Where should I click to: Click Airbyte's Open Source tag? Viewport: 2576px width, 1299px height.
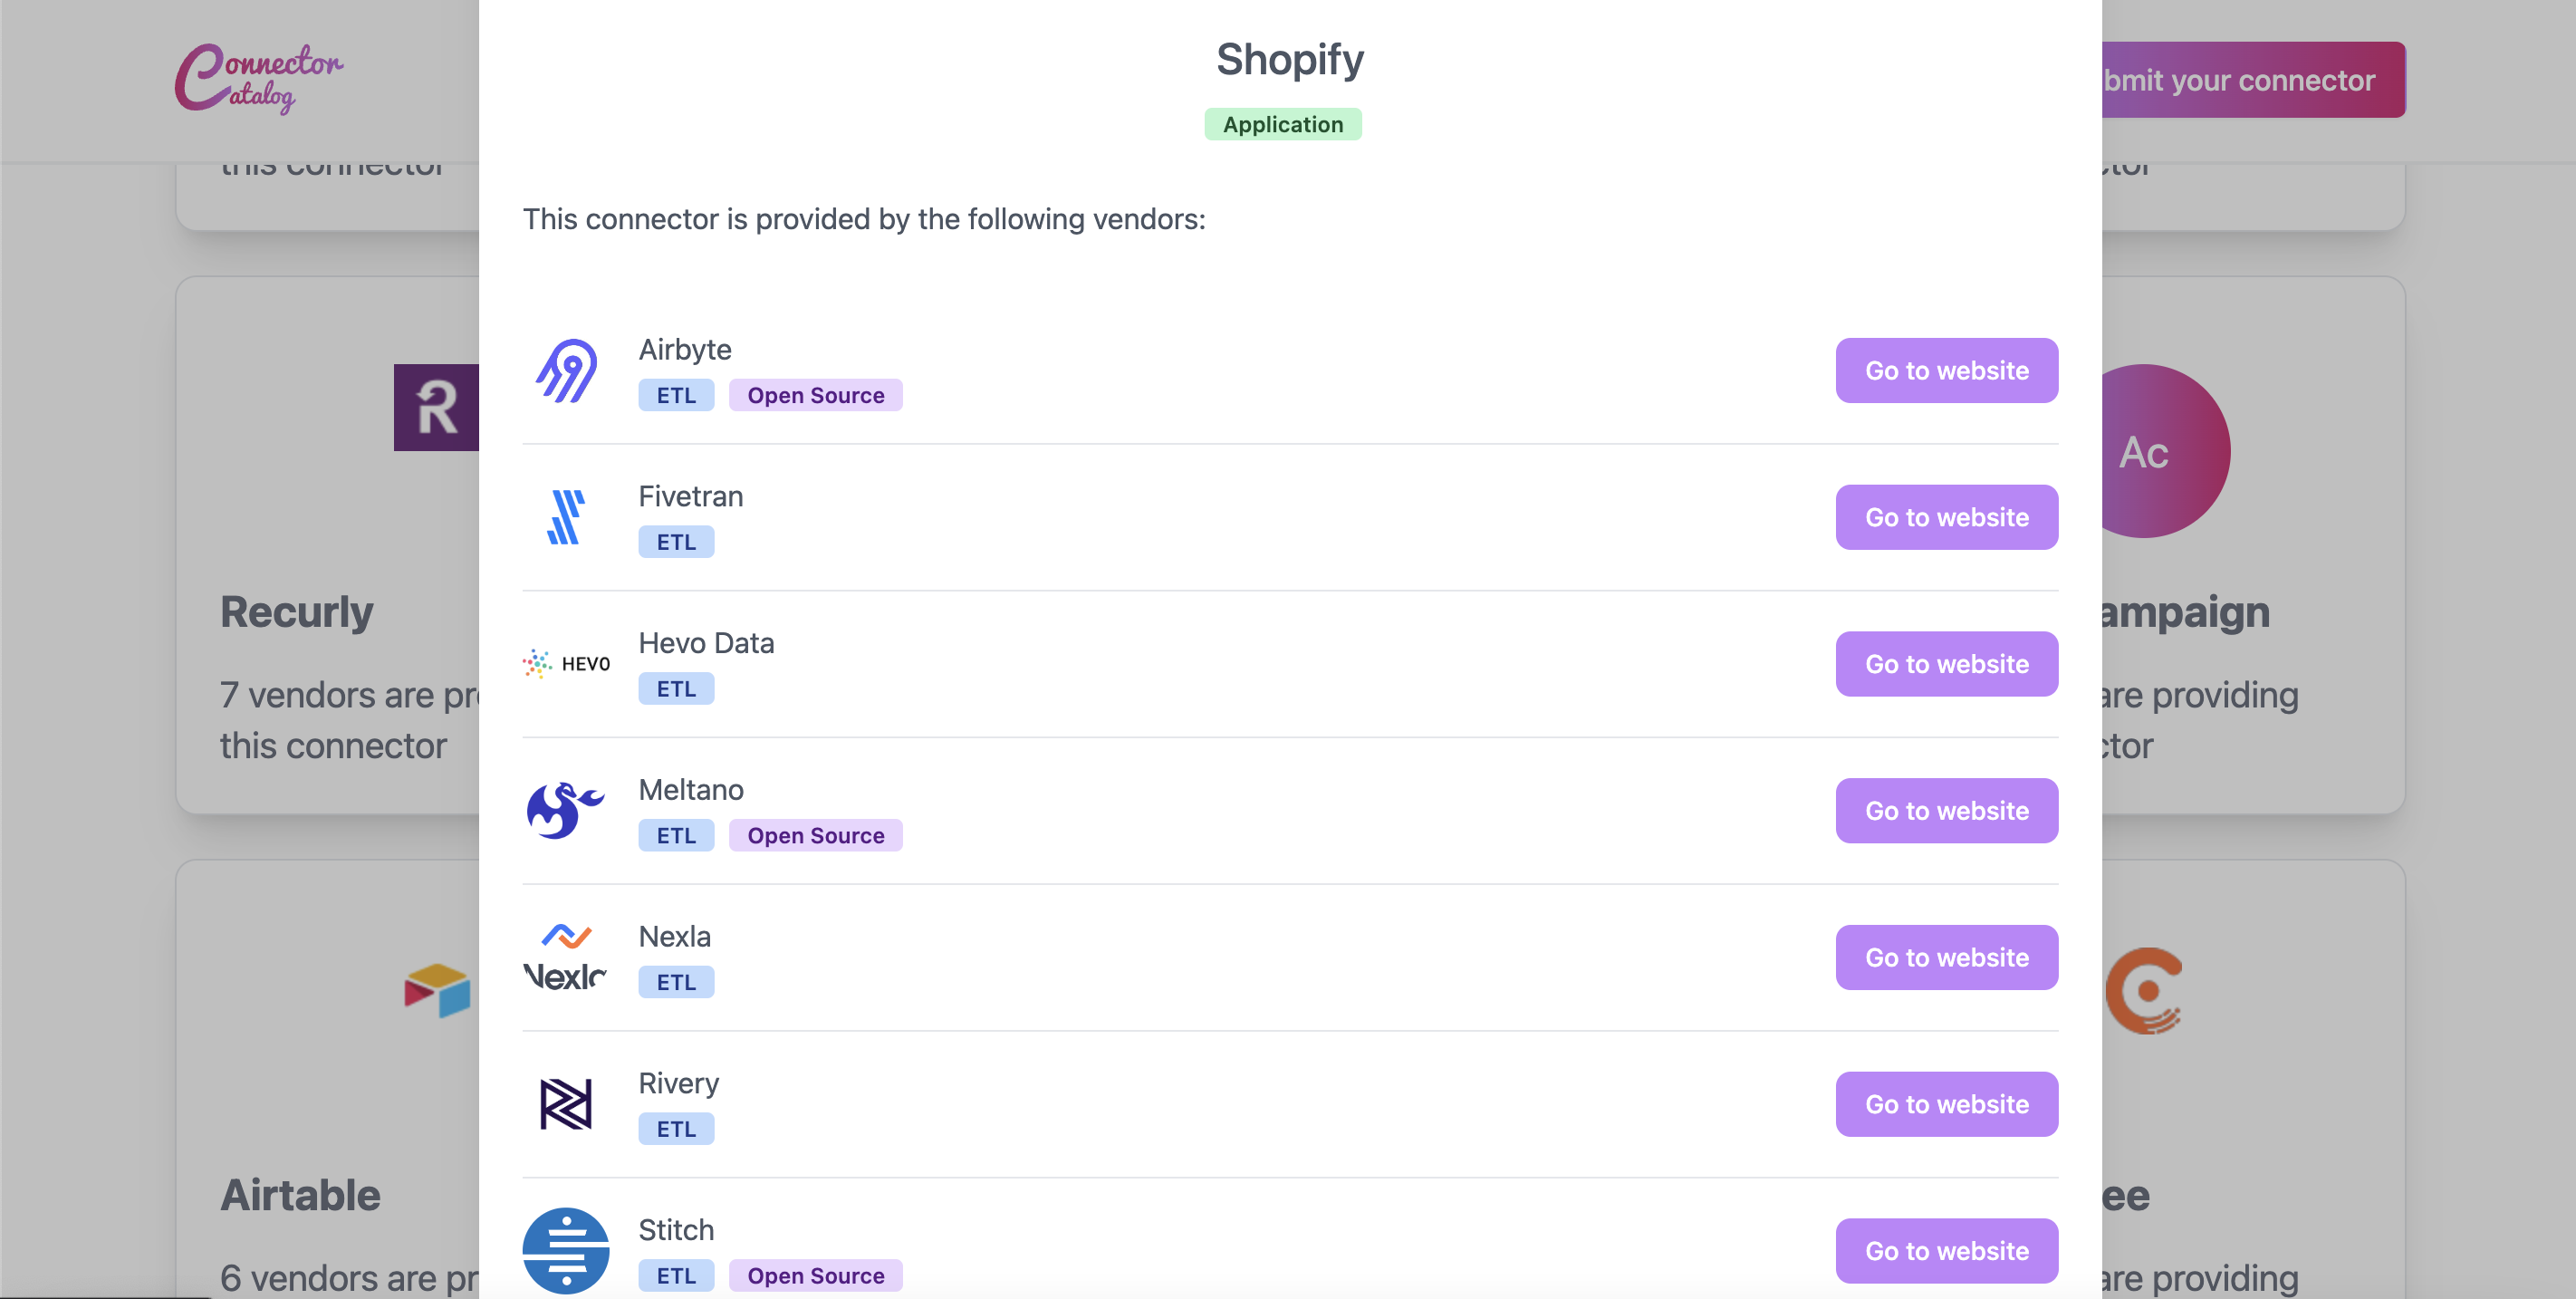[x=815, y=395]
